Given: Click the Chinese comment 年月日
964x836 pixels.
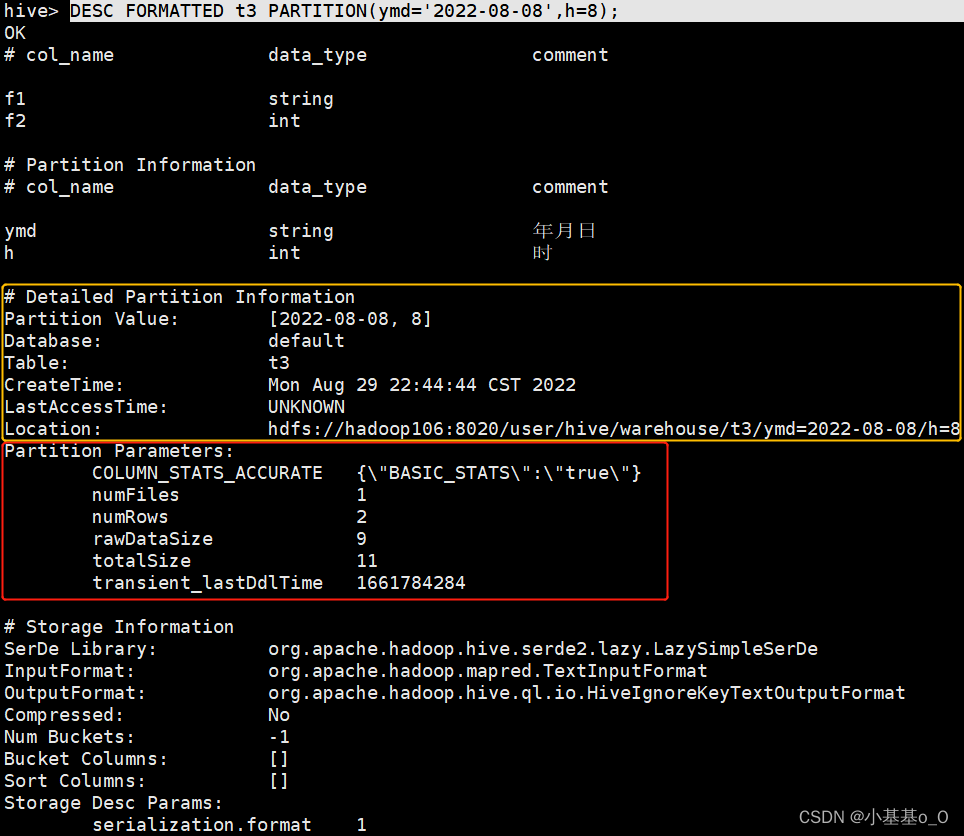Looking at the screenshot, I should tap(565, 230).
